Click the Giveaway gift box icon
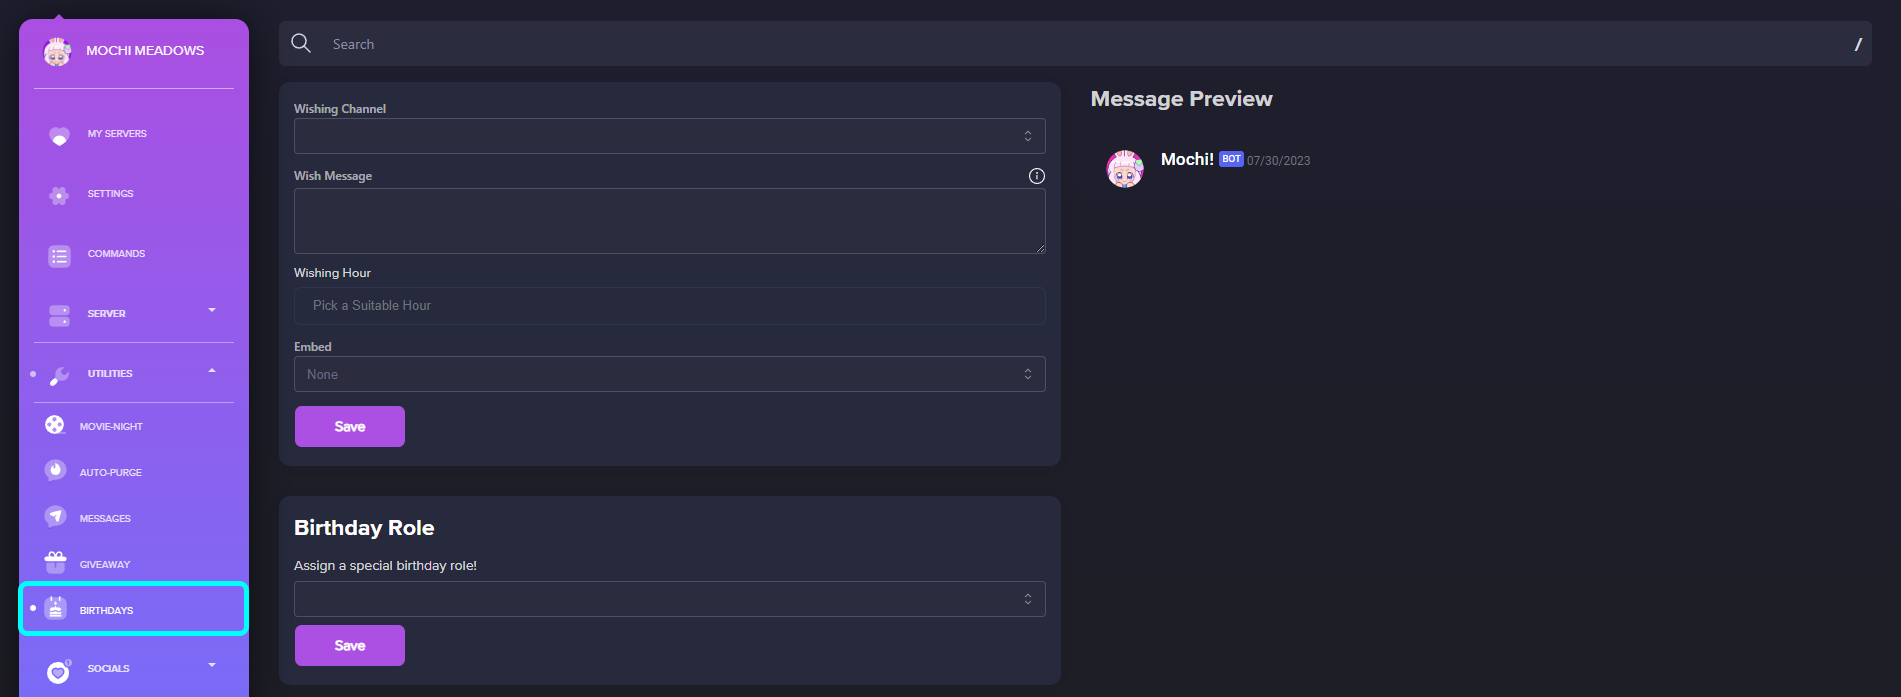This screenshot has height=697, width=1901. [55, 563]
